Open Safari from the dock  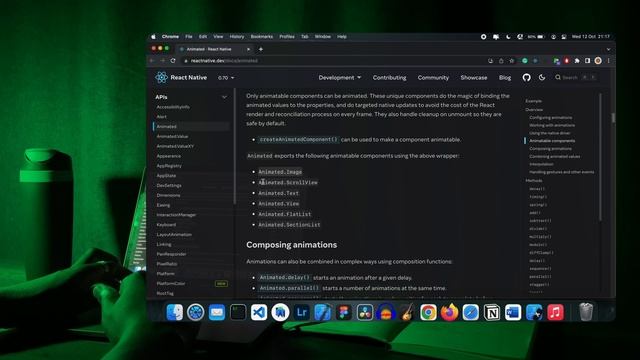click(x=471, y=313)
